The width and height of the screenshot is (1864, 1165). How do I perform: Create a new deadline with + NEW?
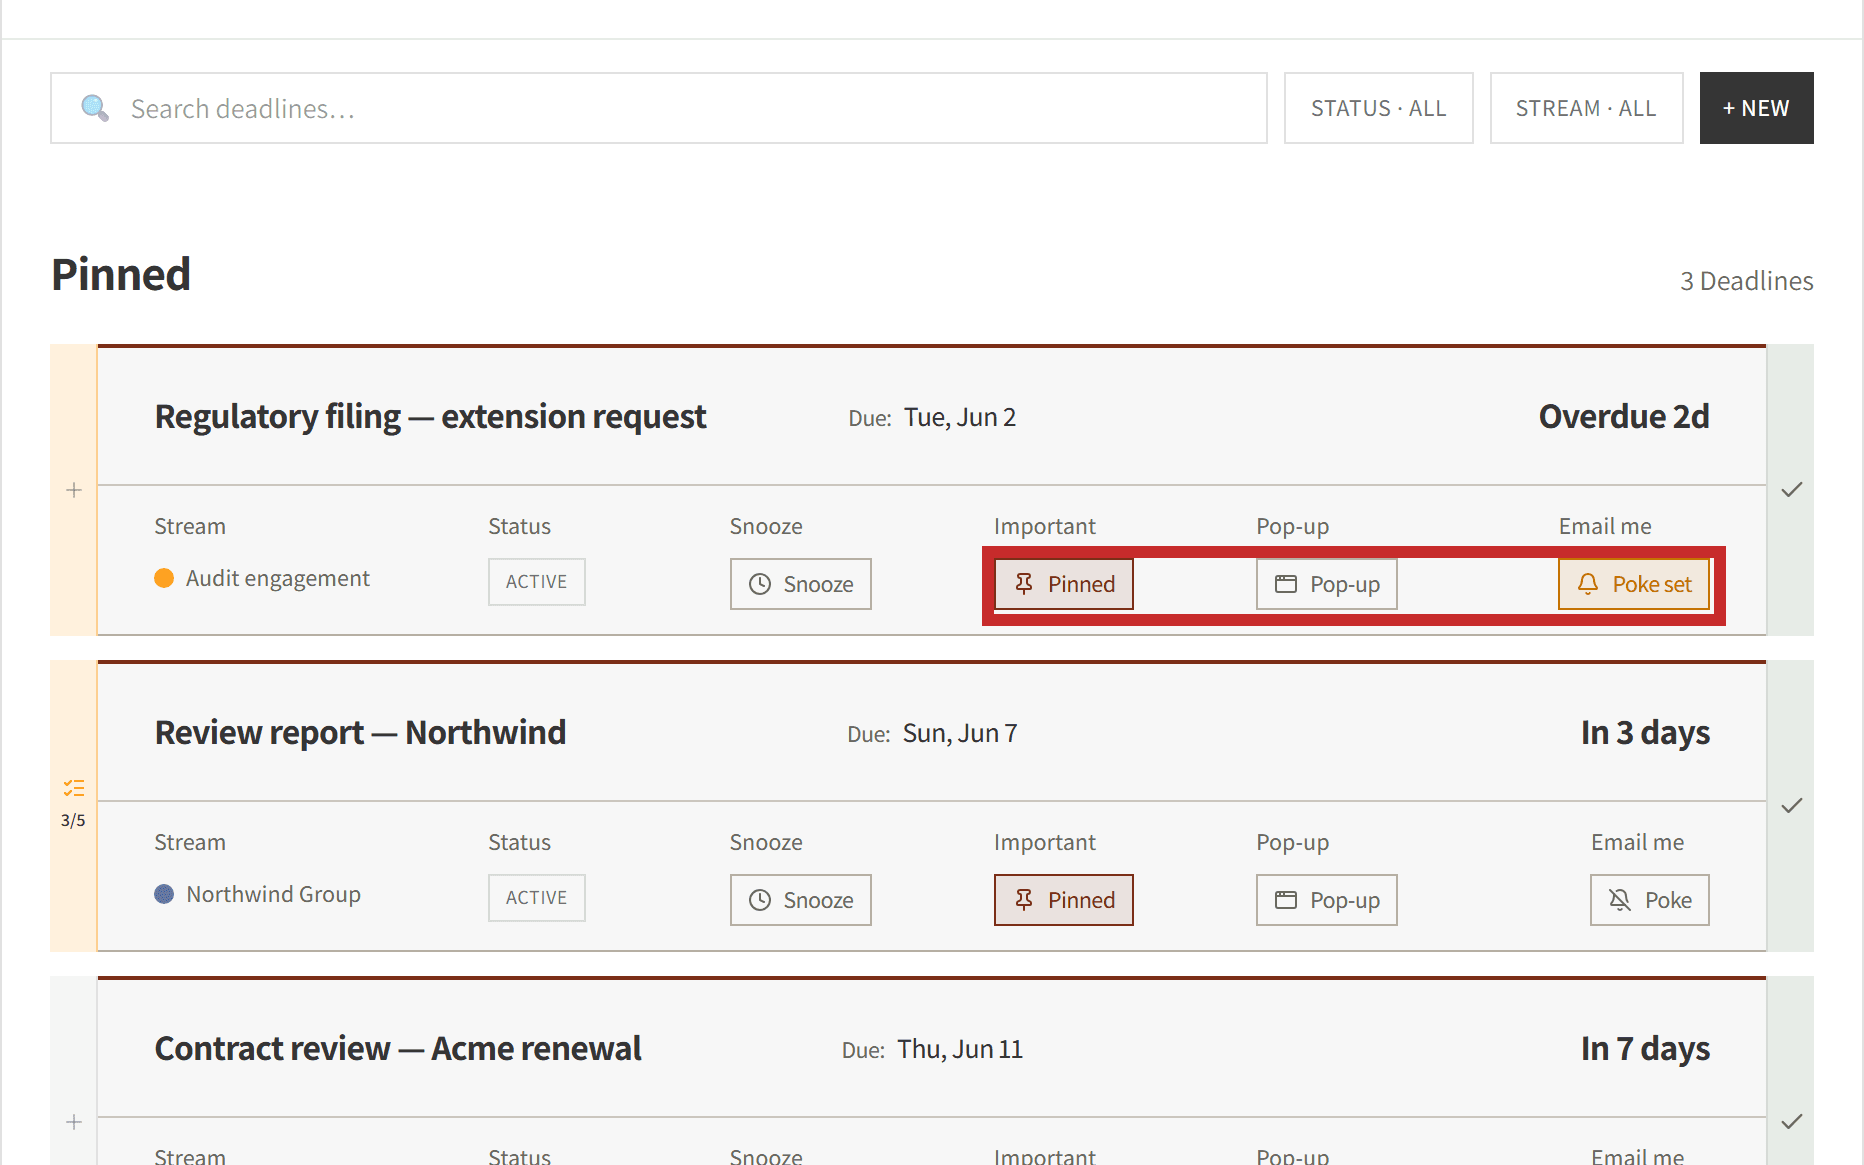1756,108
